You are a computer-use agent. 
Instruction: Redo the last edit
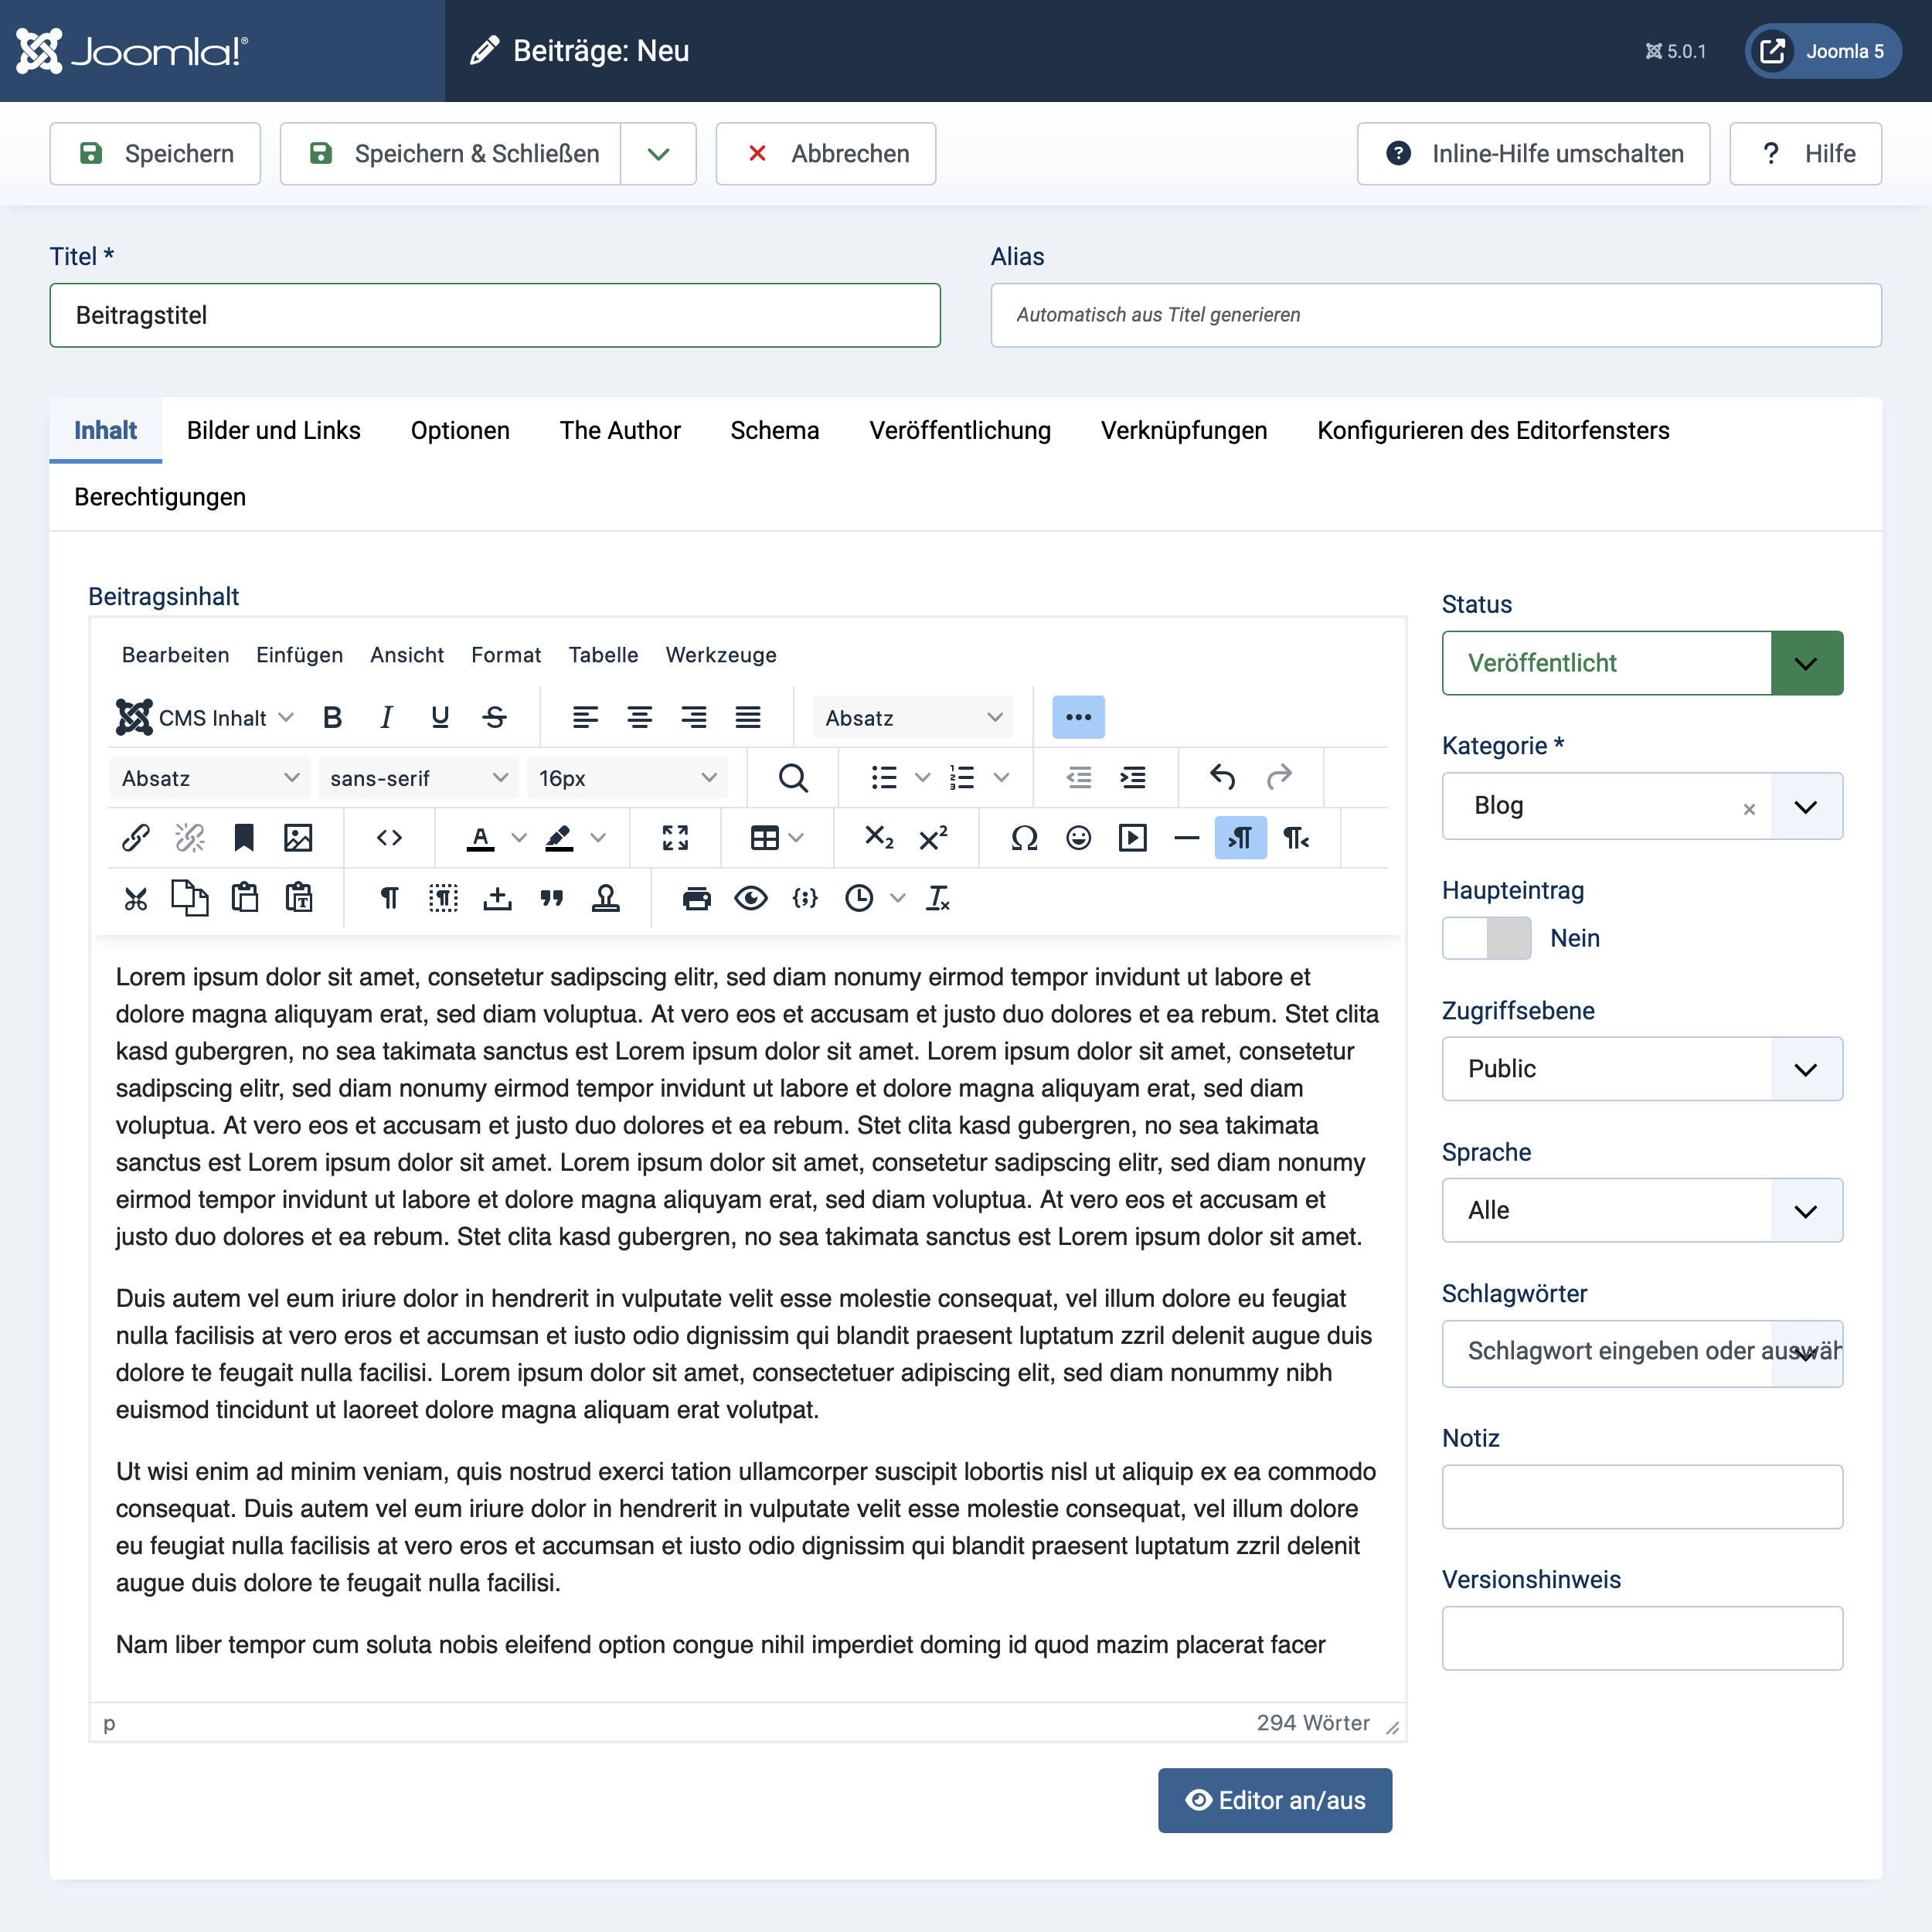coord(1278,777)
